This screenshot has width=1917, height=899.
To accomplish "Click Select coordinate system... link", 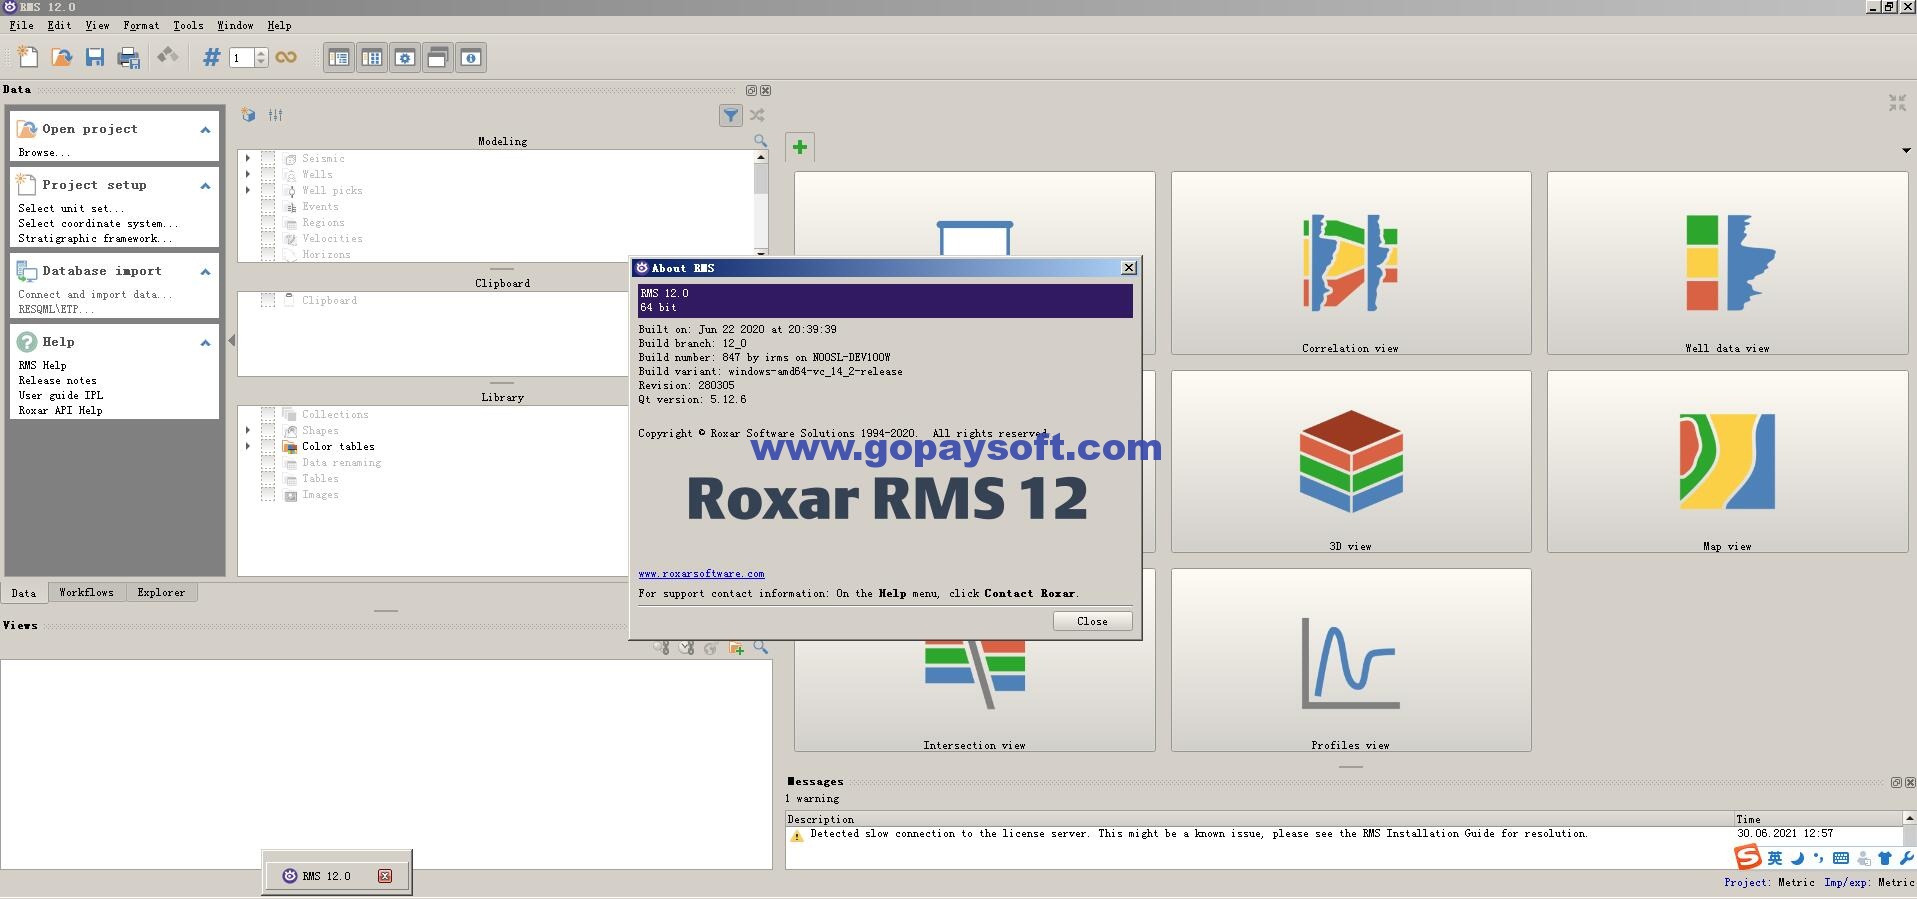I will (98, 223).
